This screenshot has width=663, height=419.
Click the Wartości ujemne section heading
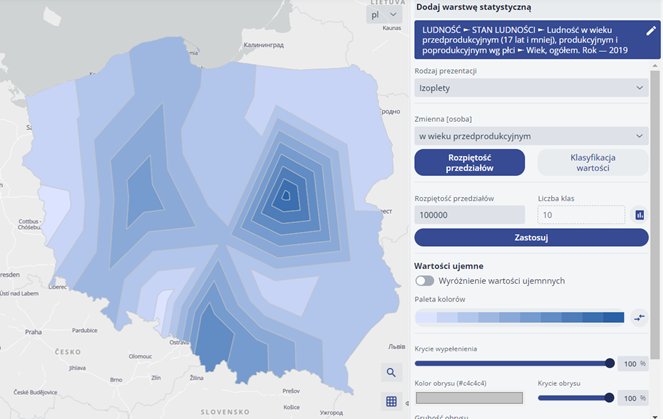449,266
